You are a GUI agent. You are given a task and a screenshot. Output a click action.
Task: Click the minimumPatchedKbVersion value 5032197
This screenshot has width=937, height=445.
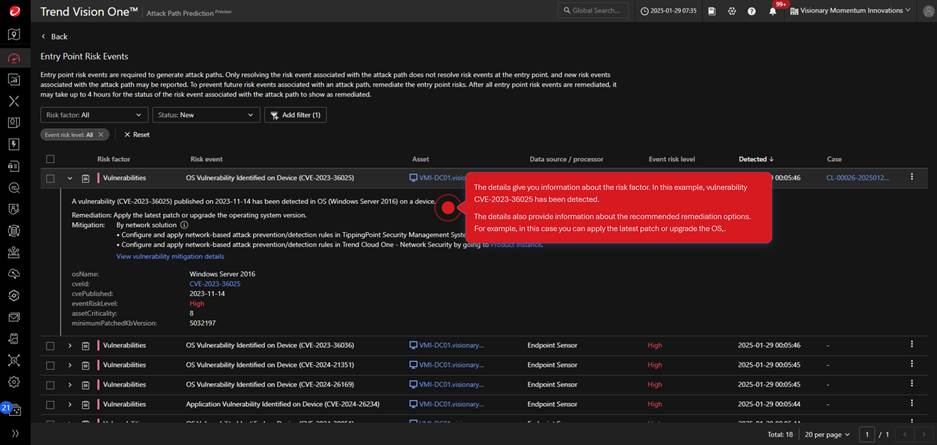pos(203,323)
